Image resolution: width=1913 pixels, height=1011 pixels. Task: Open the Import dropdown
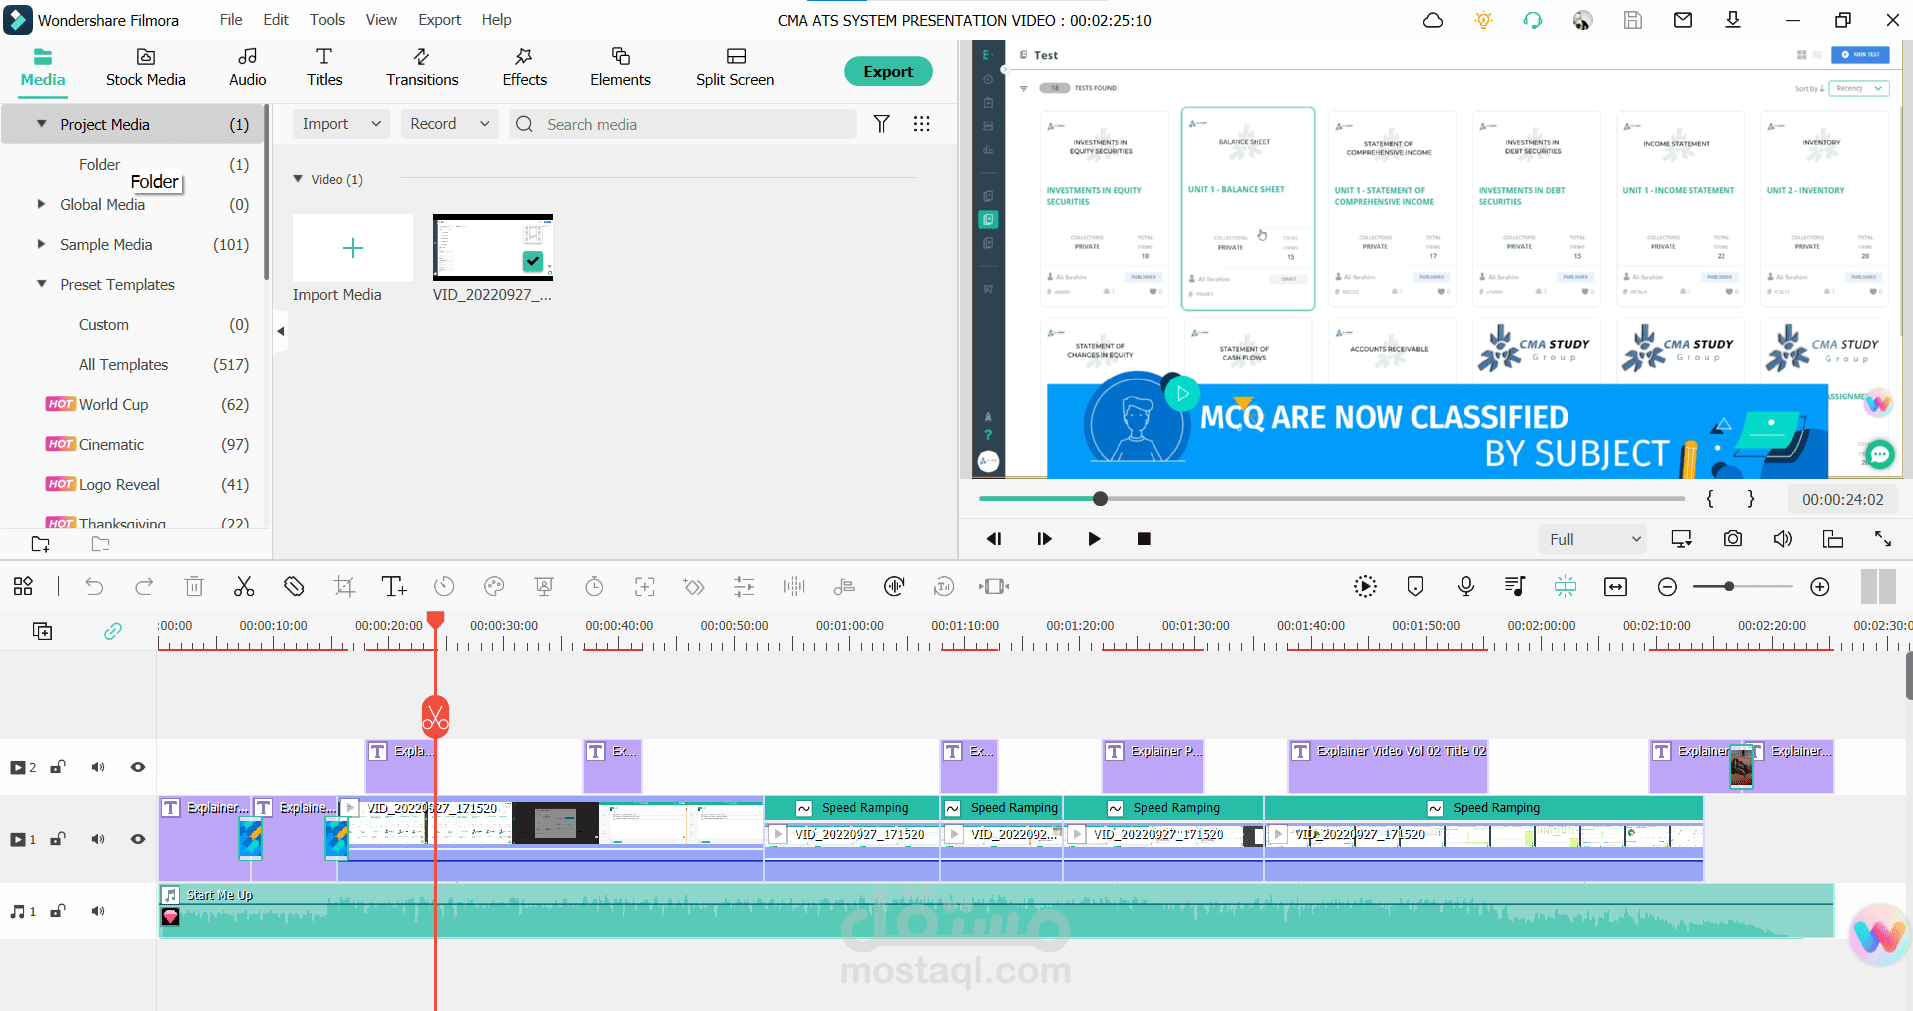coord(341,124)
